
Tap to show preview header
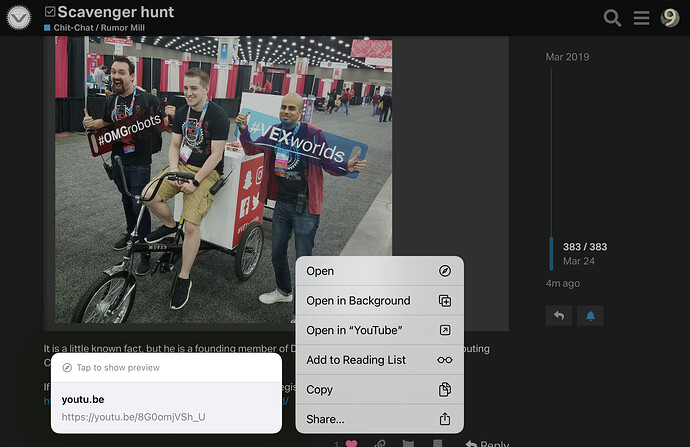(166, 368)
